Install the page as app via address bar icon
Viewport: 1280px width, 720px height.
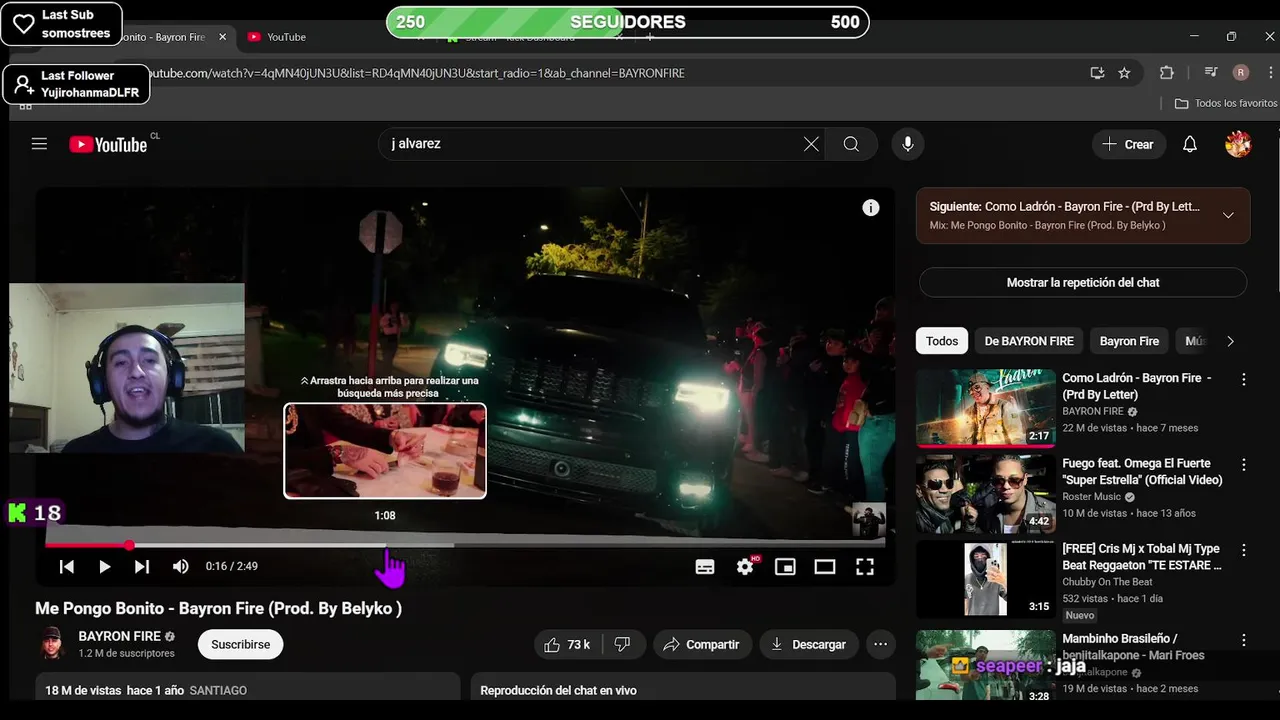pos(1097,73)
